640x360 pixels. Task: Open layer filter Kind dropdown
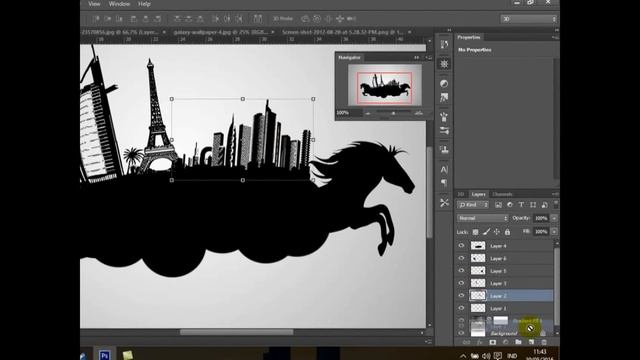[x=473, y=205]
